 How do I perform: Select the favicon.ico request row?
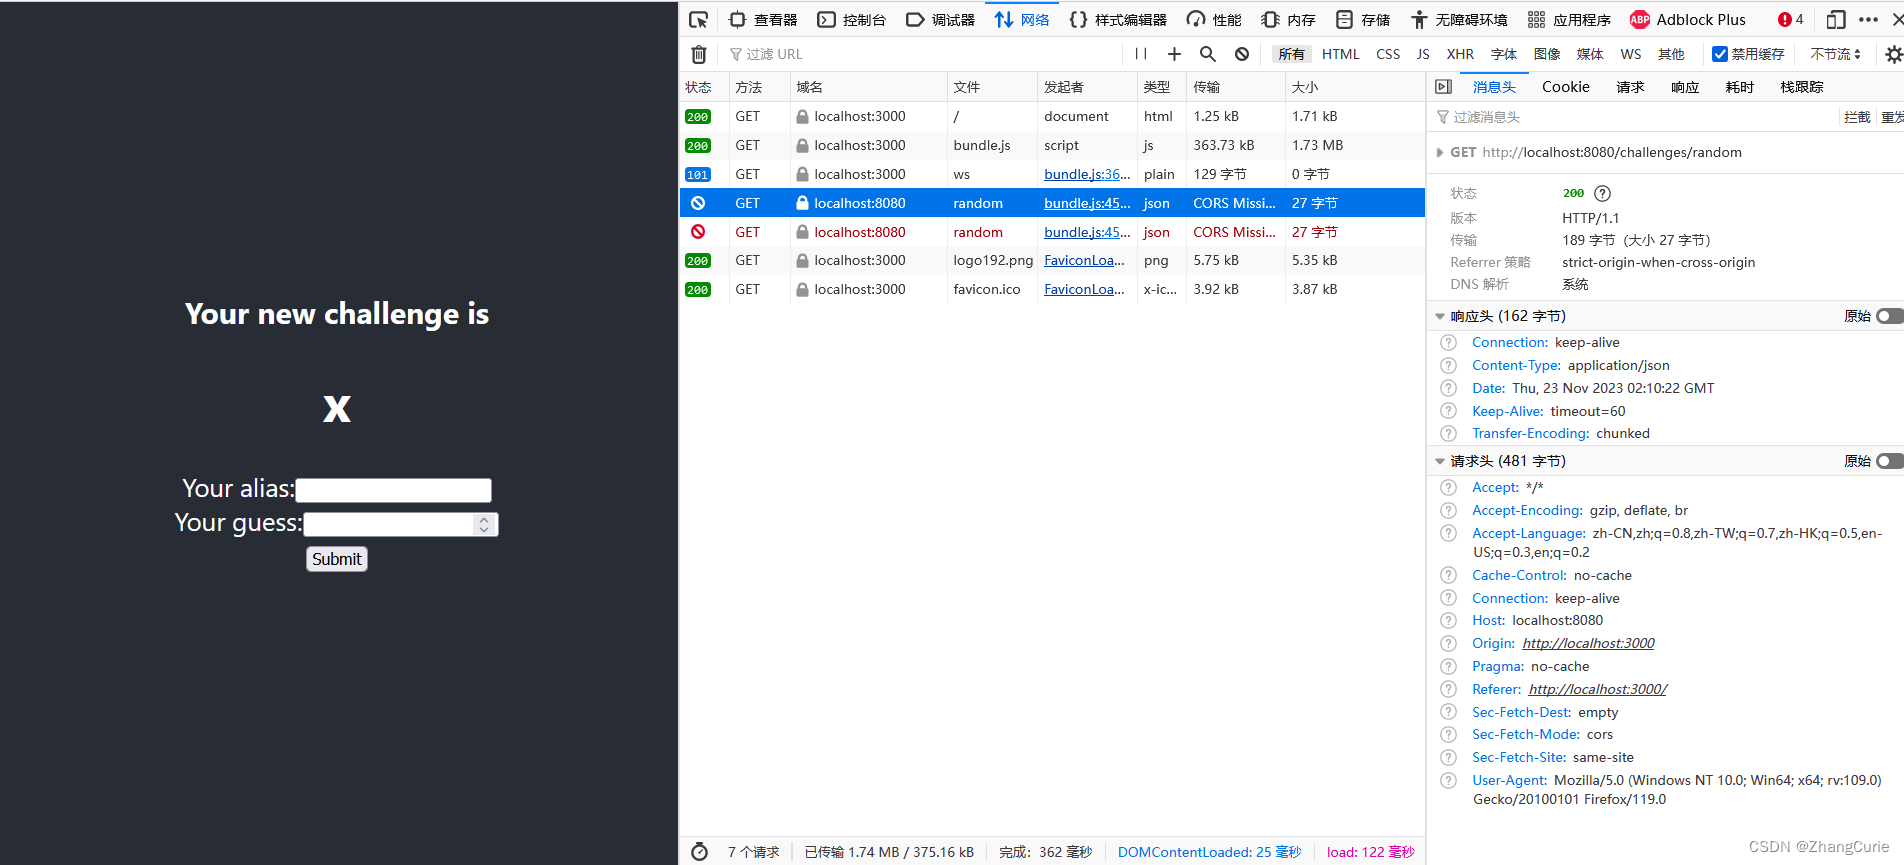(1052, 289)
